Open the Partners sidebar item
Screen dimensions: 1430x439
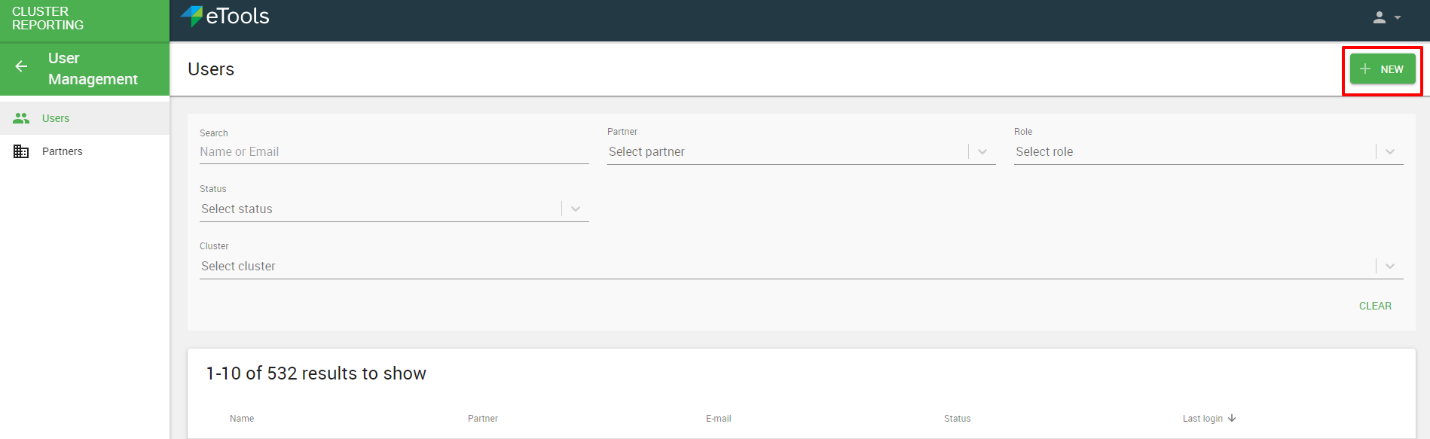[x=85, y=151]
